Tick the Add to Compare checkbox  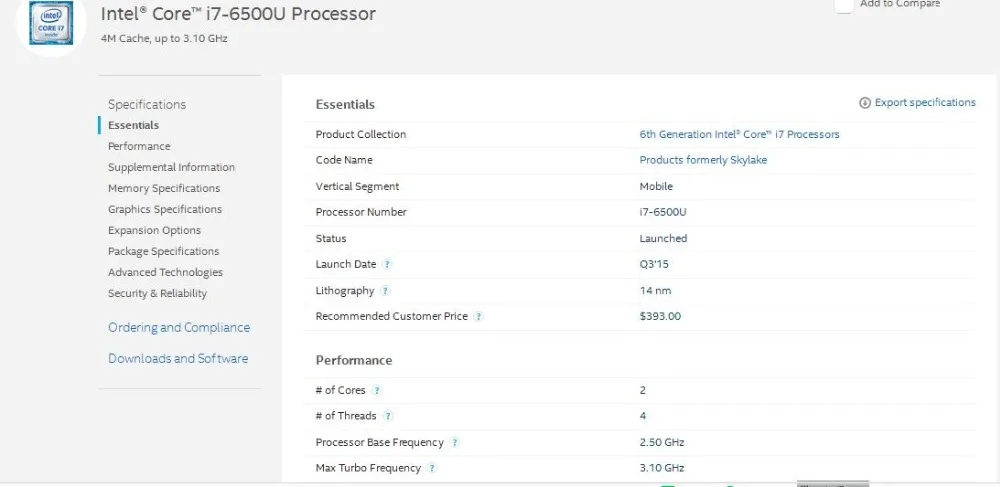pos(844,5)
